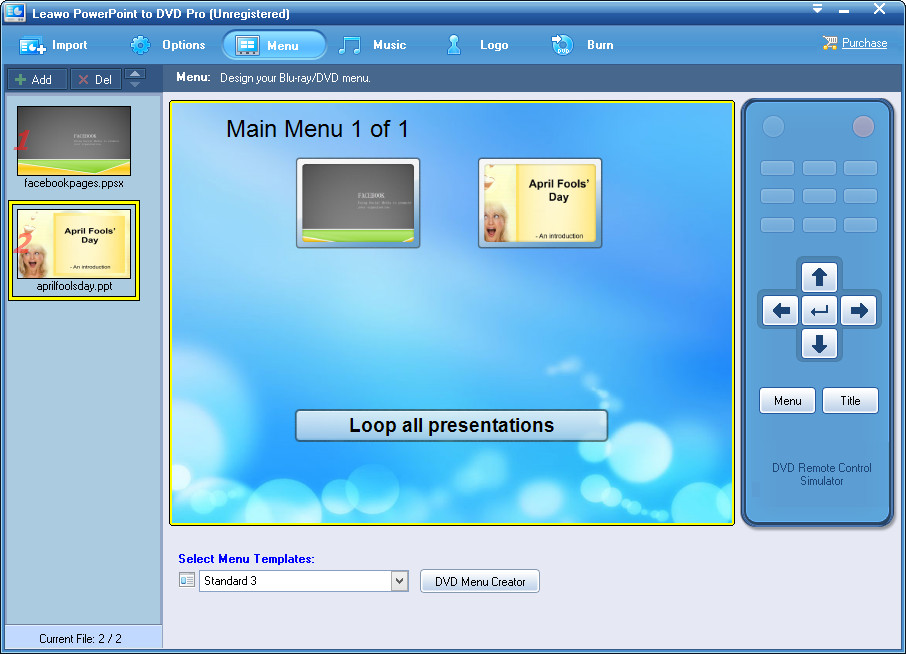
Task: Expand the Standard 3 template dropdown
Action: point(399,581)
